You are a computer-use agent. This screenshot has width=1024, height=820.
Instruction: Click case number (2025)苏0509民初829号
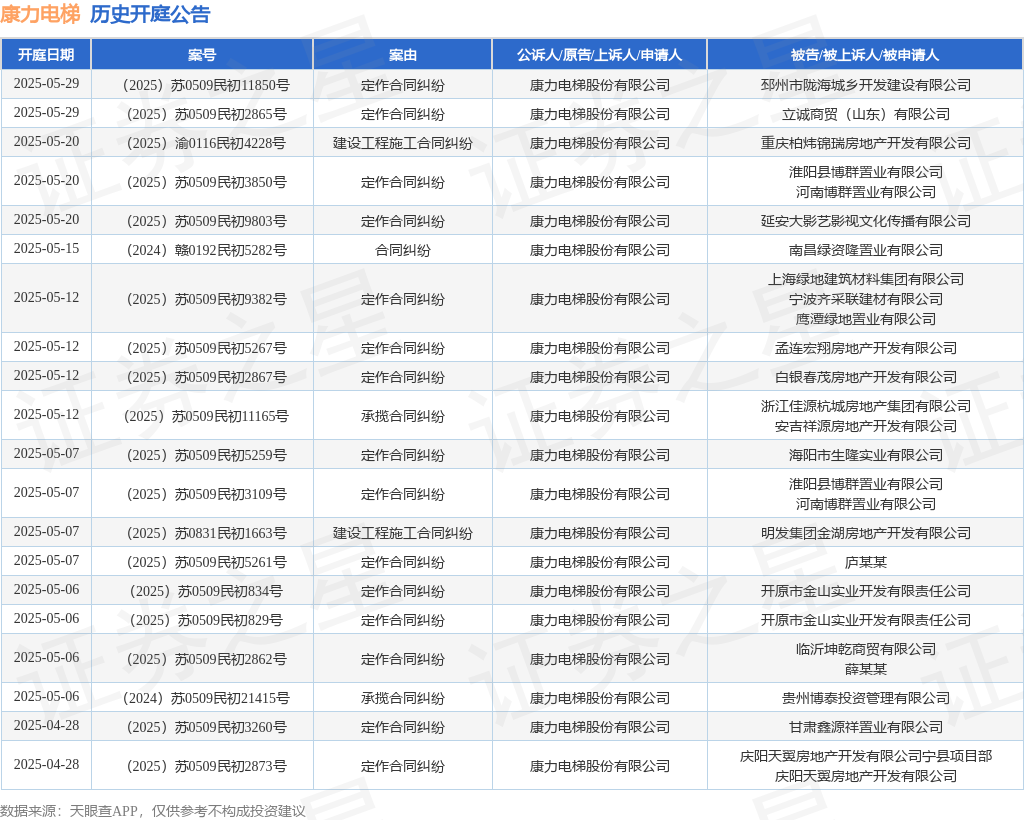pos(206,620)
